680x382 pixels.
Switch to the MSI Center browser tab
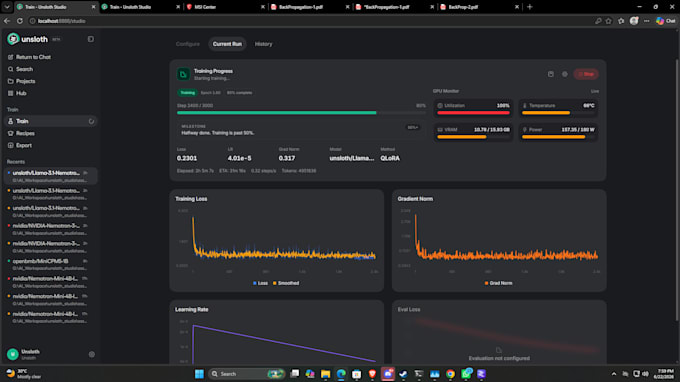click(226, 7)
